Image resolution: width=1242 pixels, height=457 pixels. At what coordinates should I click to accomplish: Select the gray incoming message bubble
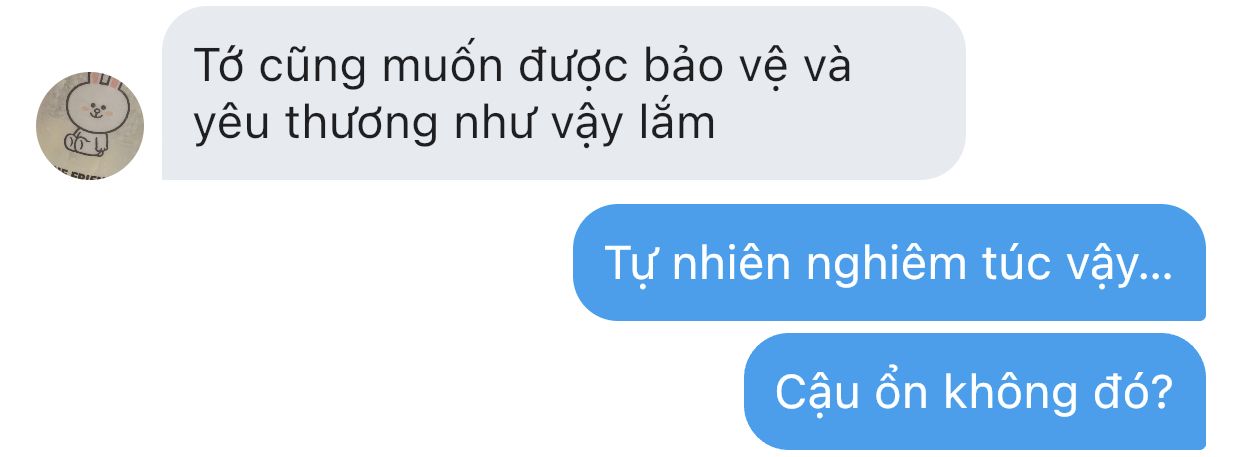[x=564, y=93]
